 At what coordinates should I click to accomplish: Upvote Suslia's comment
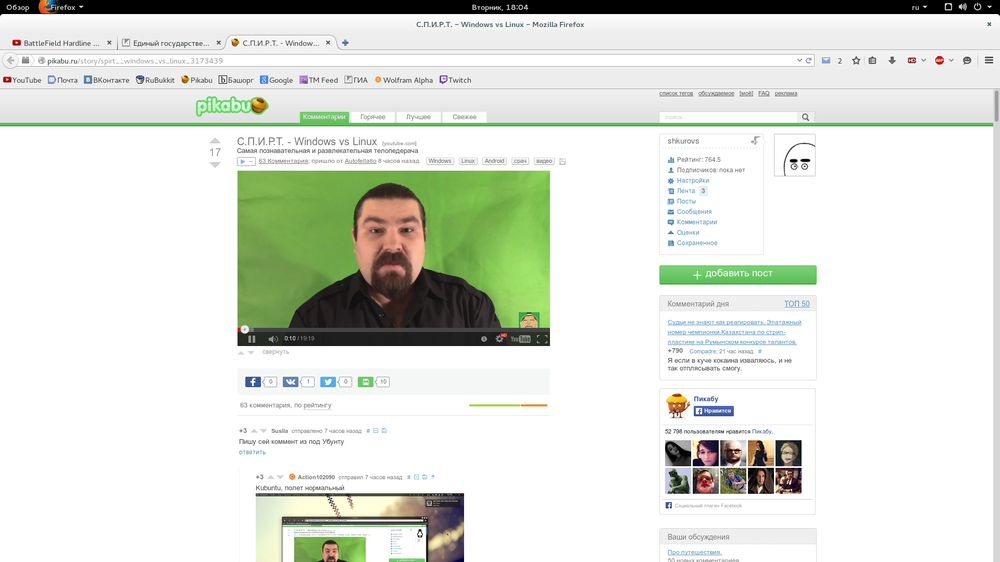pyautogui.click(x=253, y=430)
